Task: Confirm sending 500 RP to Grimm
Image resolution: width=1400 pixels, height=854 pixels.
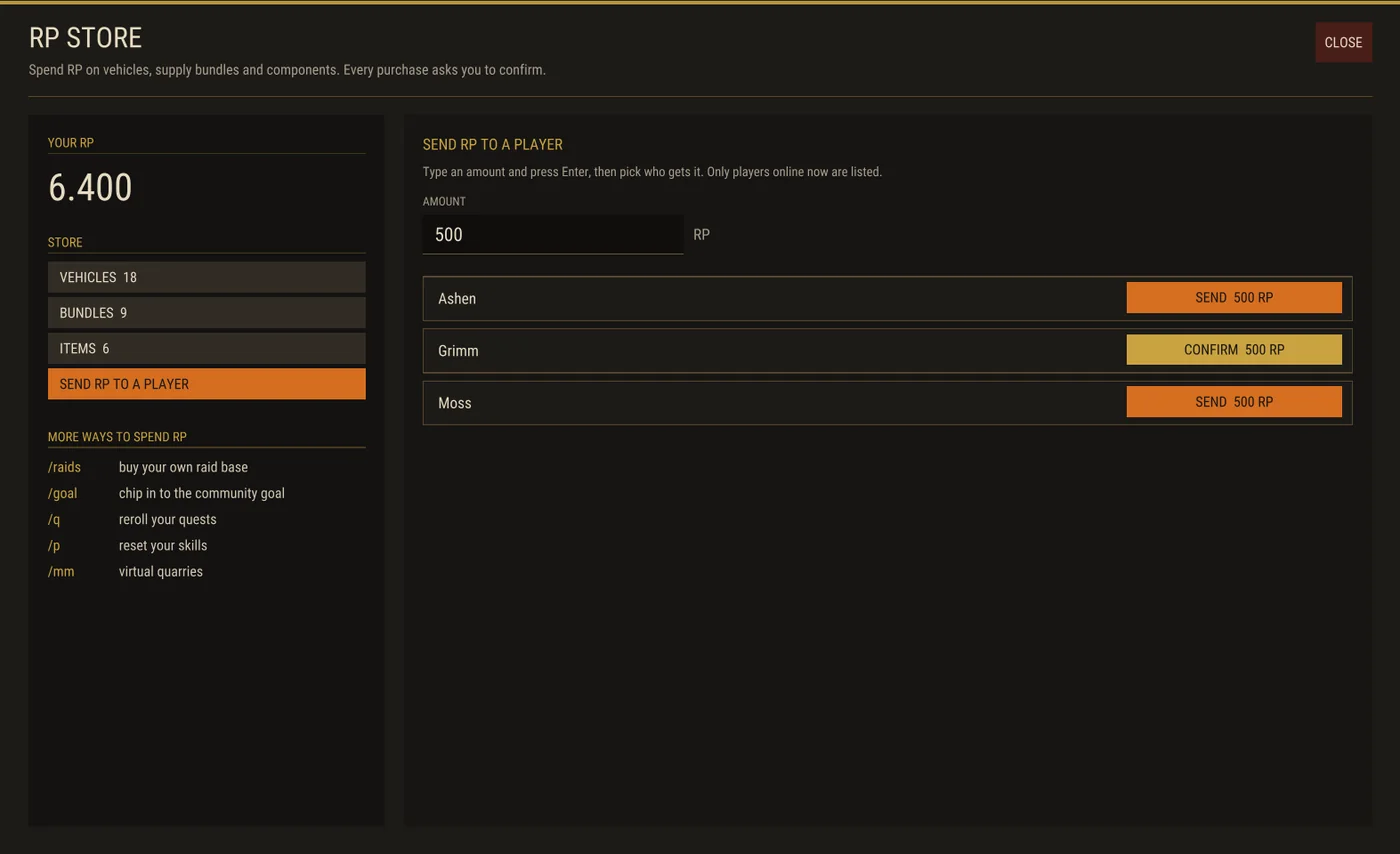Action: [x=1234, y=350]
